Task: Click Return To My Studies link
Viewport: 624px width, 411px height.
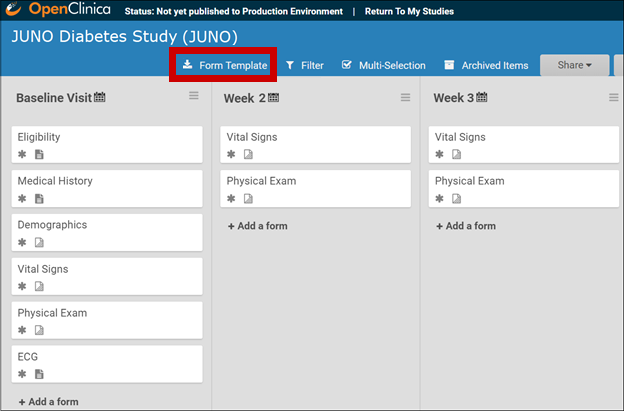Action: click(x=409, y=11)
